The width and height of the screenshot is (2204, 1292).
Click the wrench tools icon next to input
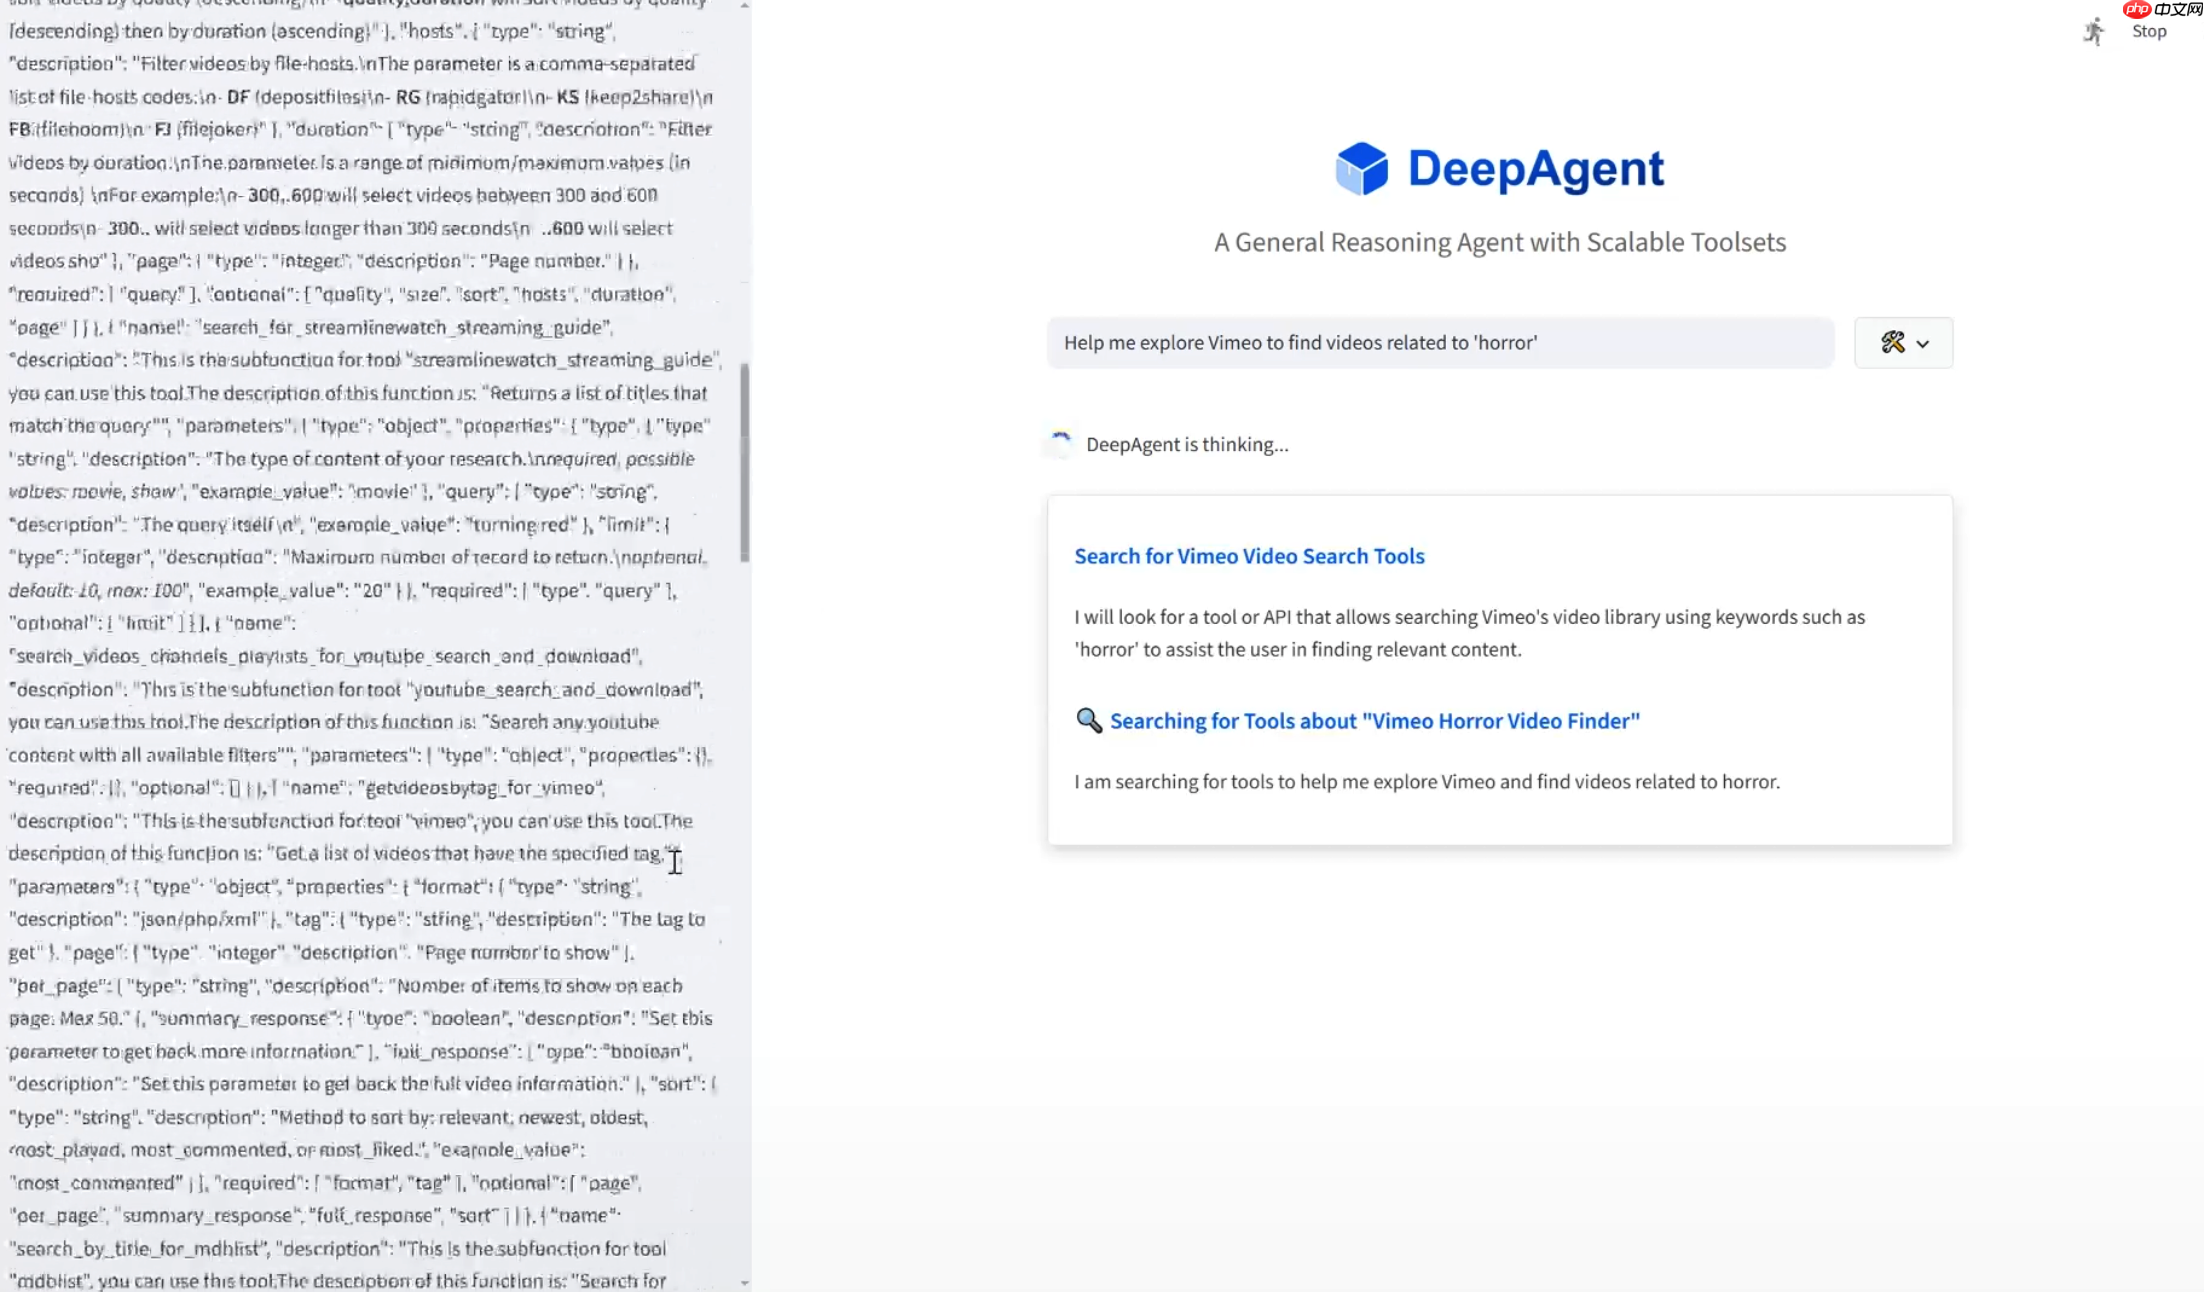tap(1891, 343)
